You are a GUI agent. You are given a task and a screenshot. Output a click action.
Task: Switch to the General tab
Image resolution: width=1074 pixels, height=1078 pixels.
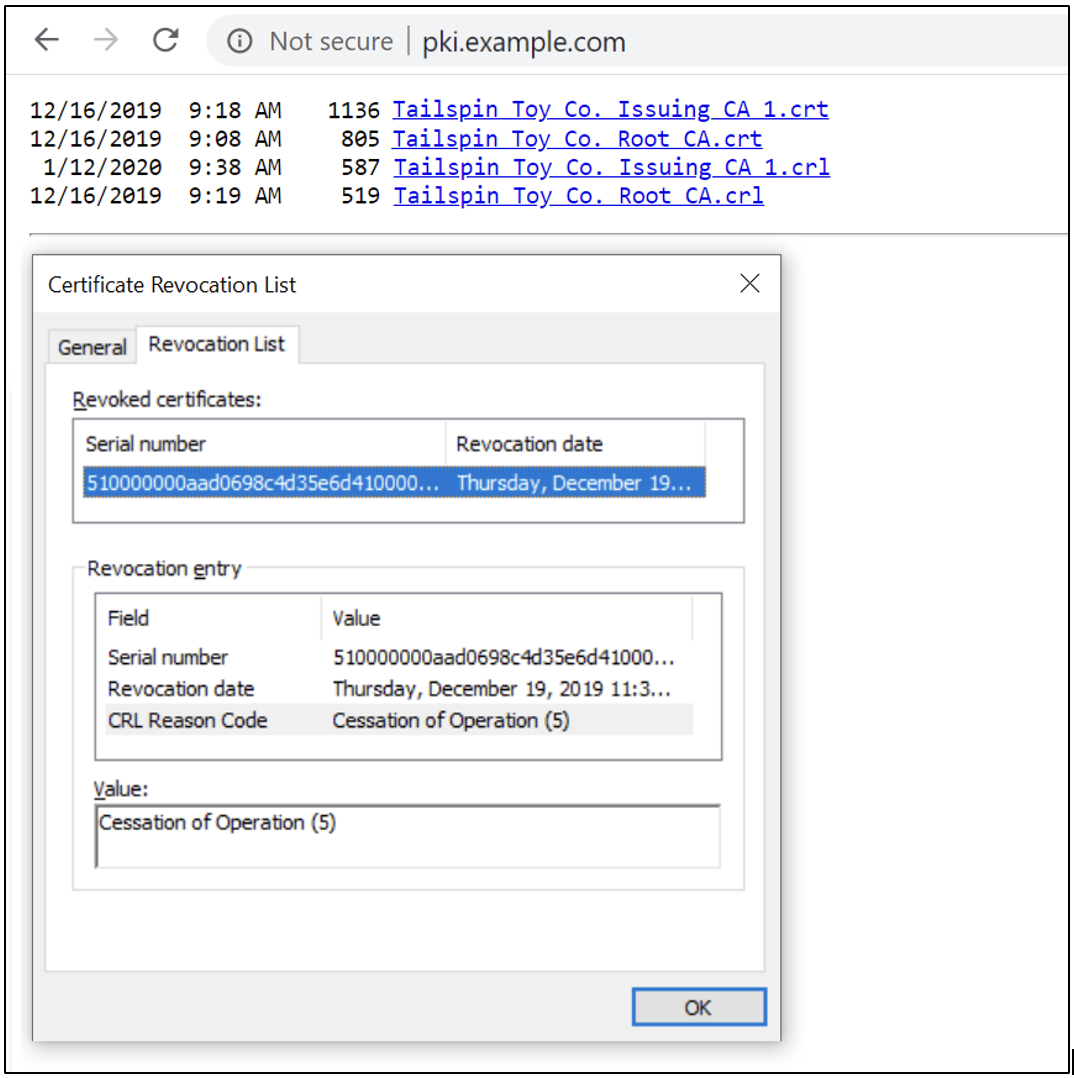coord(92,346)
